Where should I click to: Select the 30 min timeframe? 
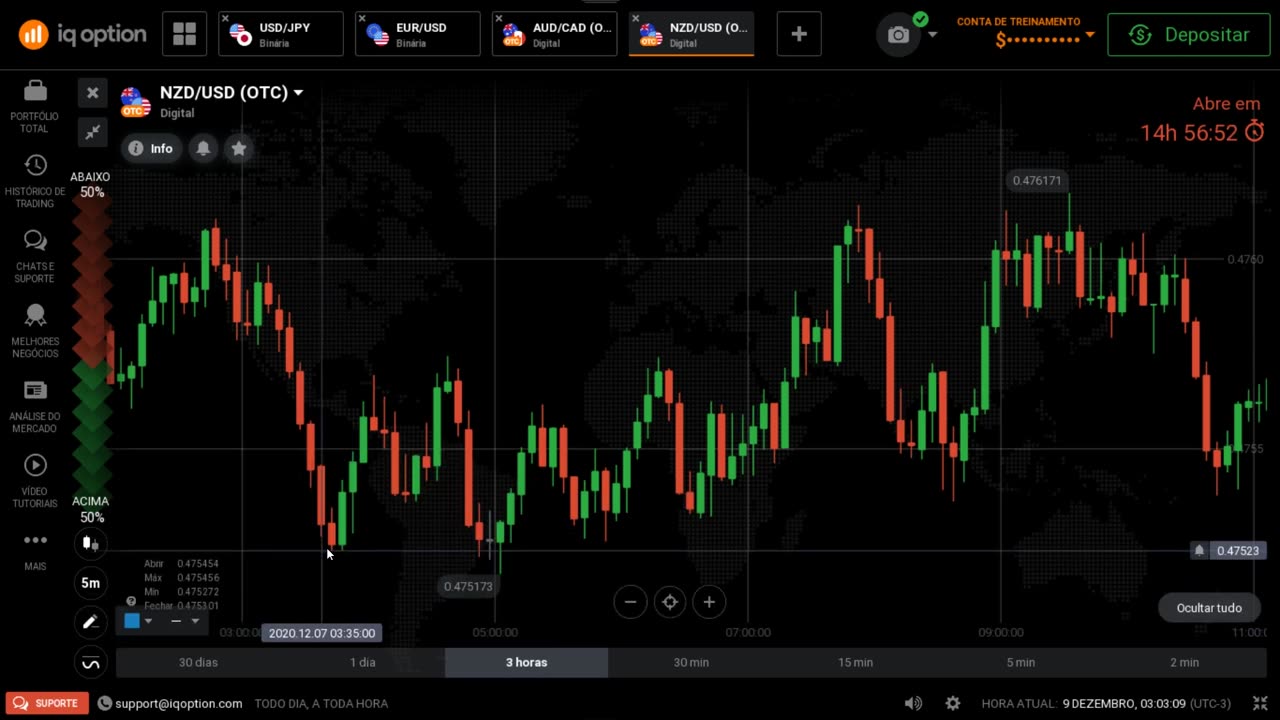click(x=691, y=662)
